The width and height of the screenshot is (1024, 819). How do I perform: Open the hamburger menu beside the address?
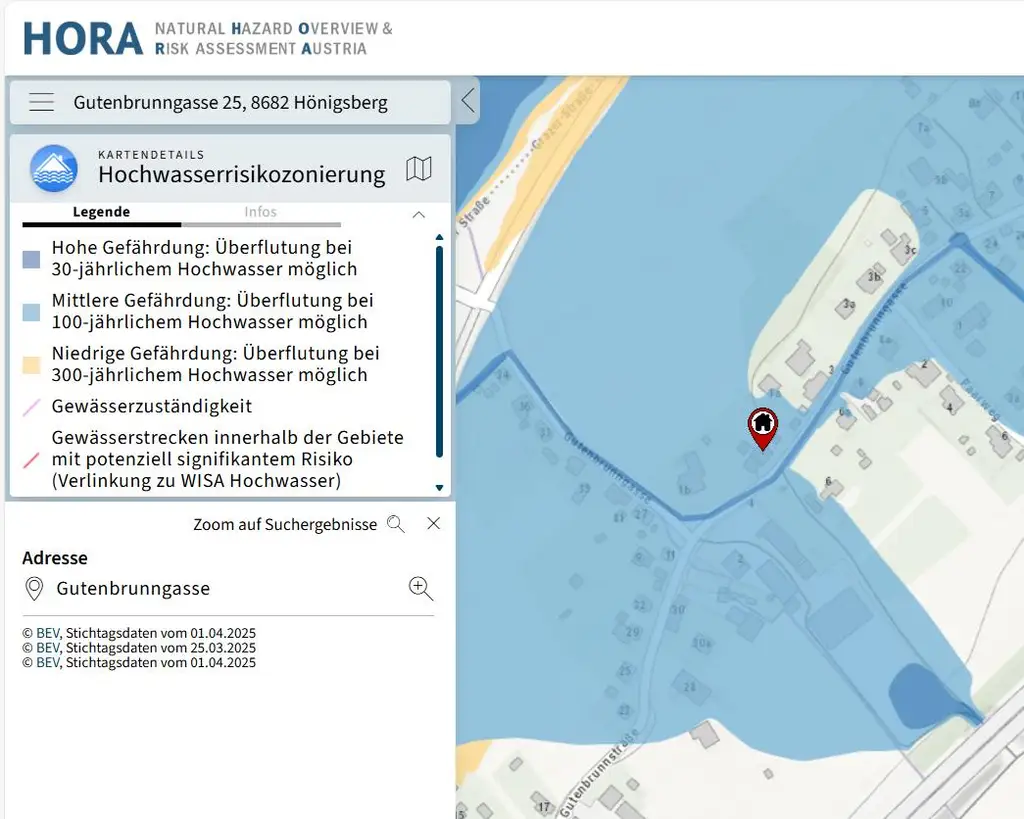[41, 102]
